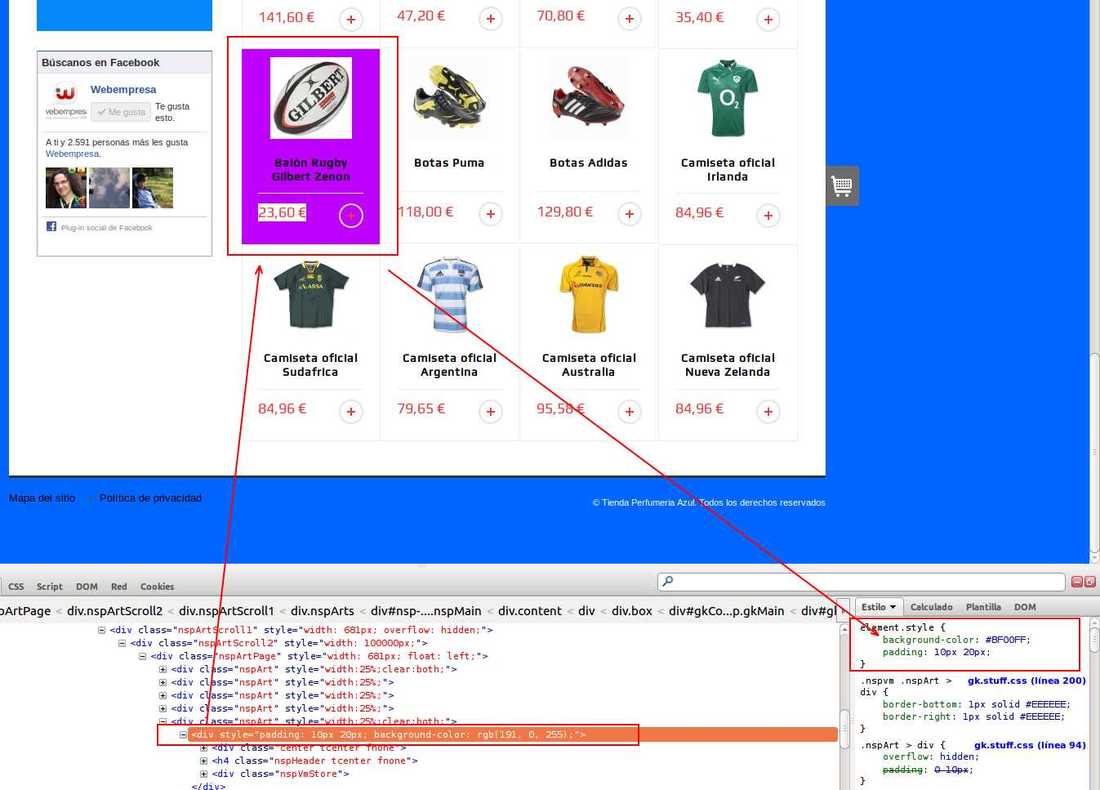Add Camiseta oficial Sudafrica with plus icon
The image size is (1100, 790).
[x=351, y=411]
